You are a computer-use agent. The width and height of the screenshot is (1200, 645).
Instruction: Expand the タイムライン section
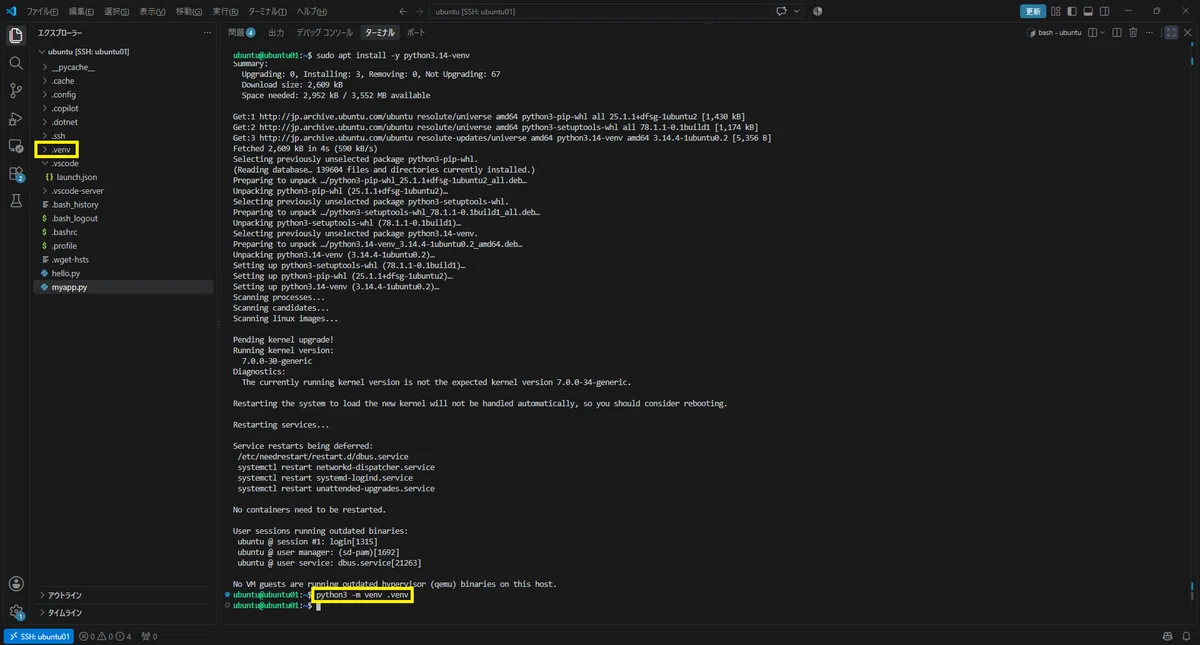click(x=124, y=612)
